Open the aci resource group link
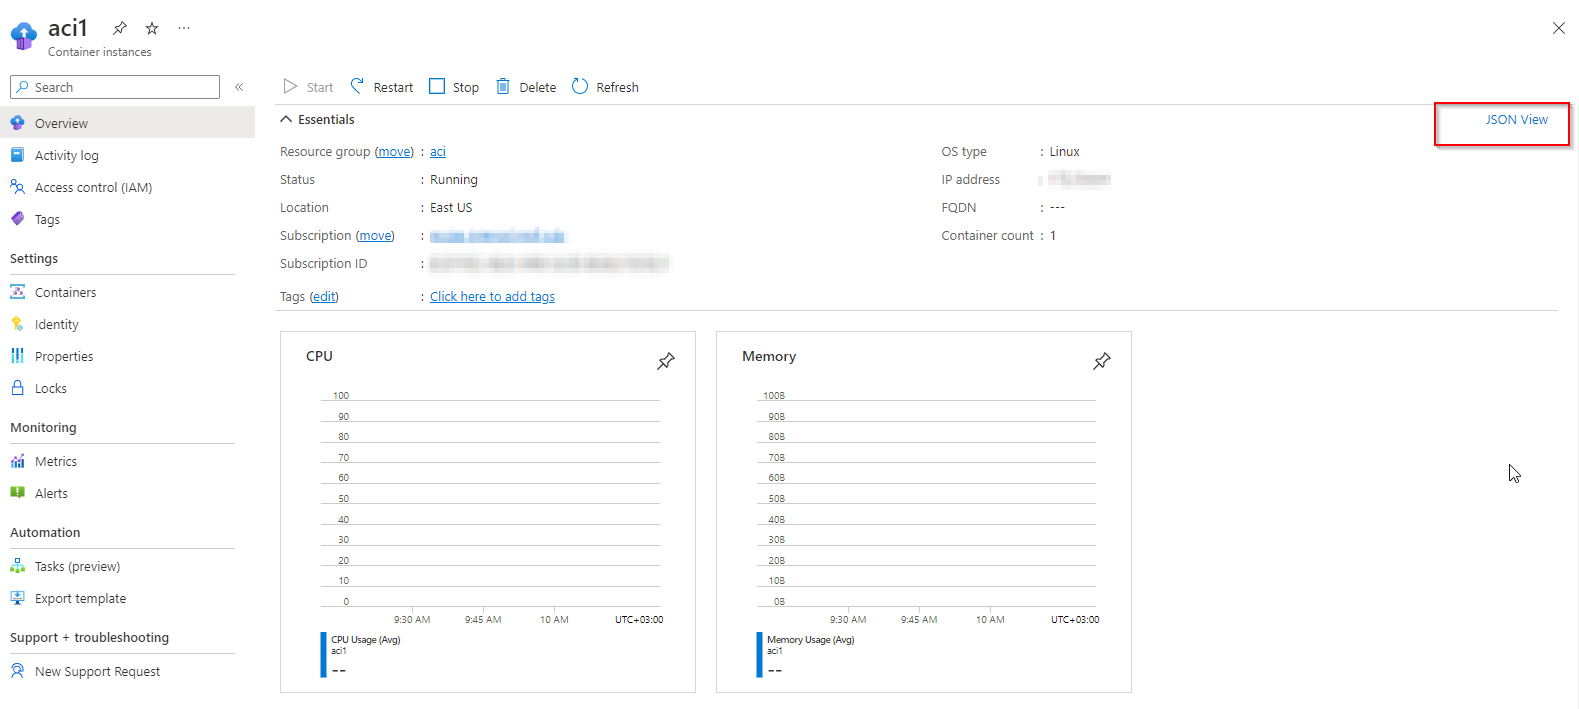 pyautogui.click(x=438, y=152)
